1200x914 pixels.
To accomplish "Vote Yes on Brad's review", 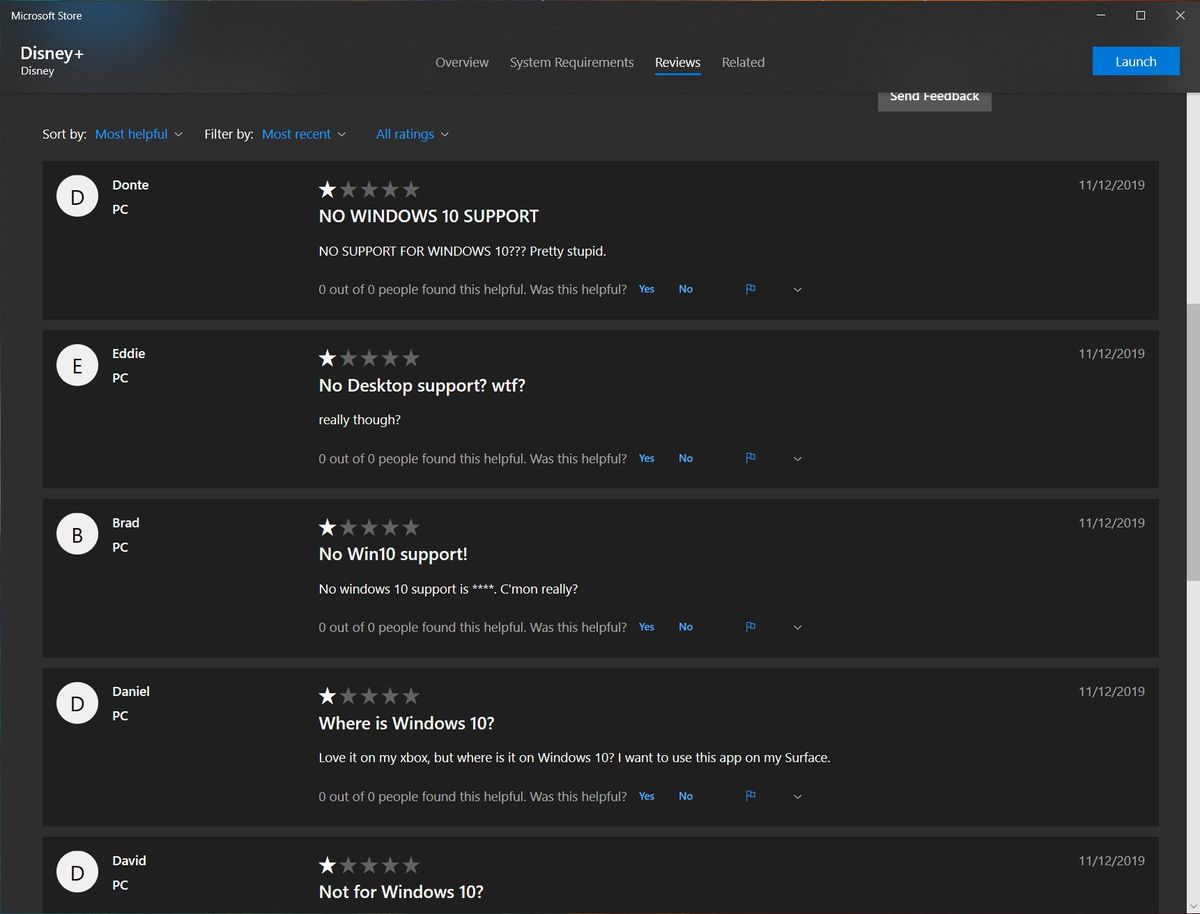I will pyautogui.click(x=647, y=627).
